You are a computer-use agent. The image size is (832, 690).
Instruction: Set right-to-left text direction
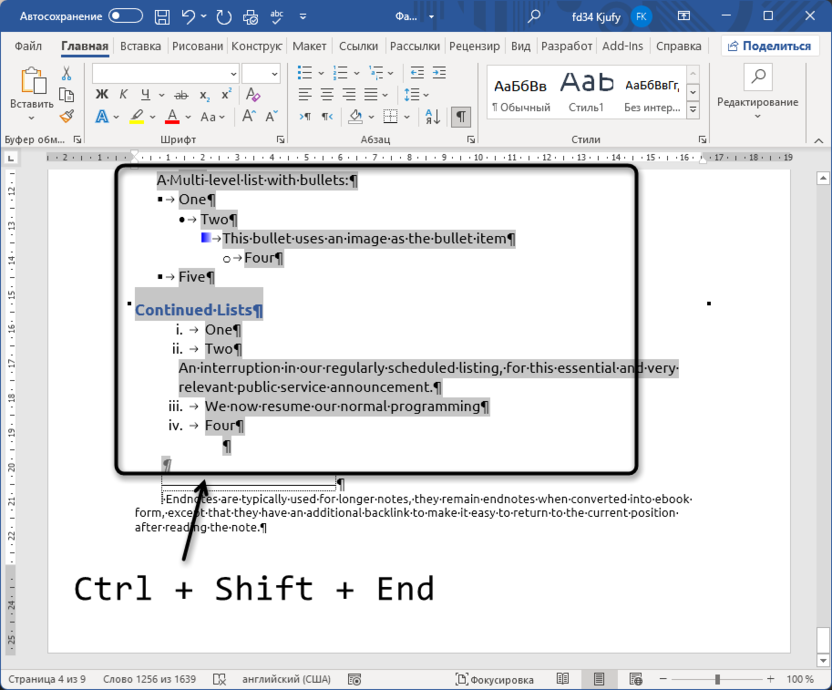[x=327, y=116]
